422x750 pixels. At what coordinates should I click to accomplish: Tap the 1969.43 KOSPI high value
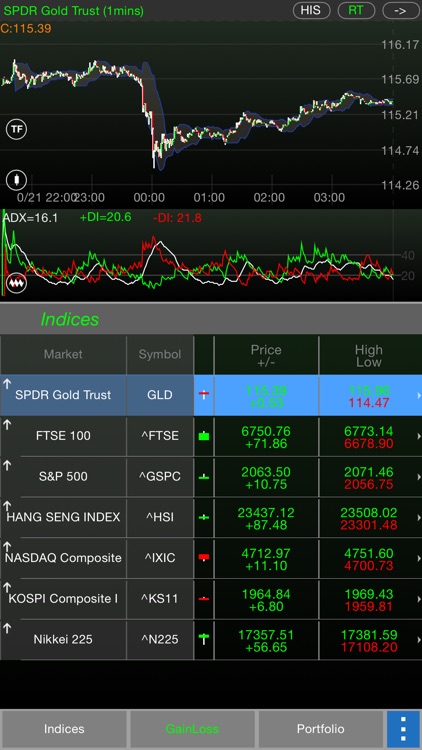point(368,594)
